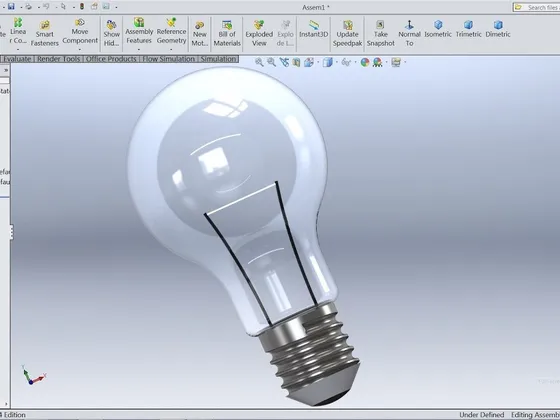Screen dimensions: 560x420
Task: Expand the Reference Geometry dropdown arrow
Action: (171, 49)
